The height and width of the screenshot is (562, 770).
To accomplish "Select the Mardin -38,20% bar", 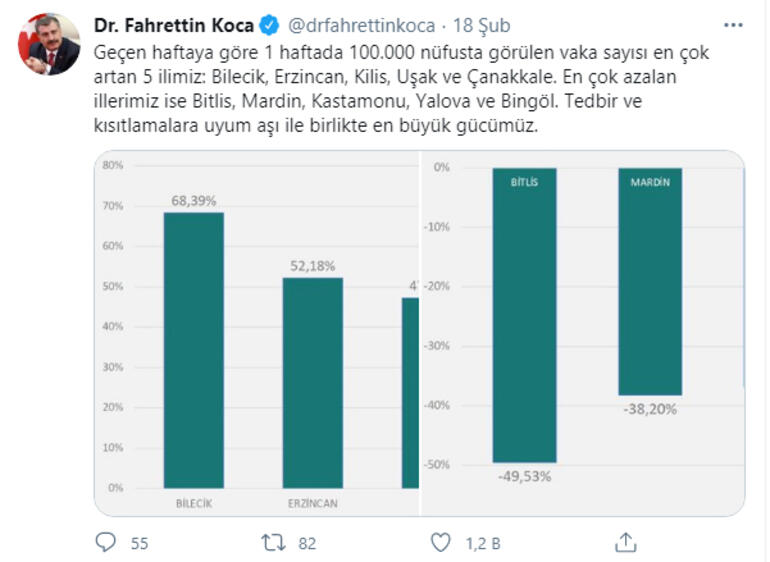I will pos(650,281).
